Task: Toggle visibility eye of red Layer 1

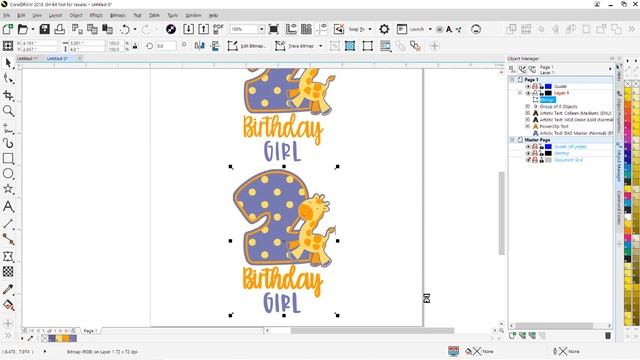Action: 528,93
